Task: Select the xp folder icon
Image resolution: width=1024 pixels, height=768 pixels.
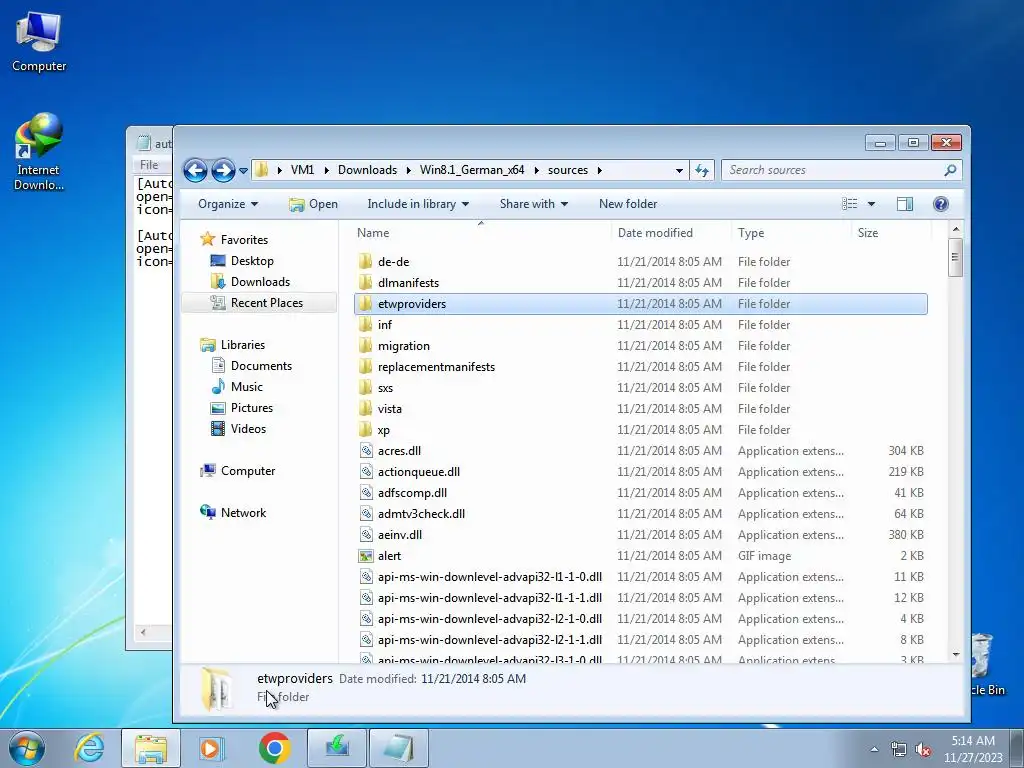Action: pyautogui.click(x=366, y=430)
